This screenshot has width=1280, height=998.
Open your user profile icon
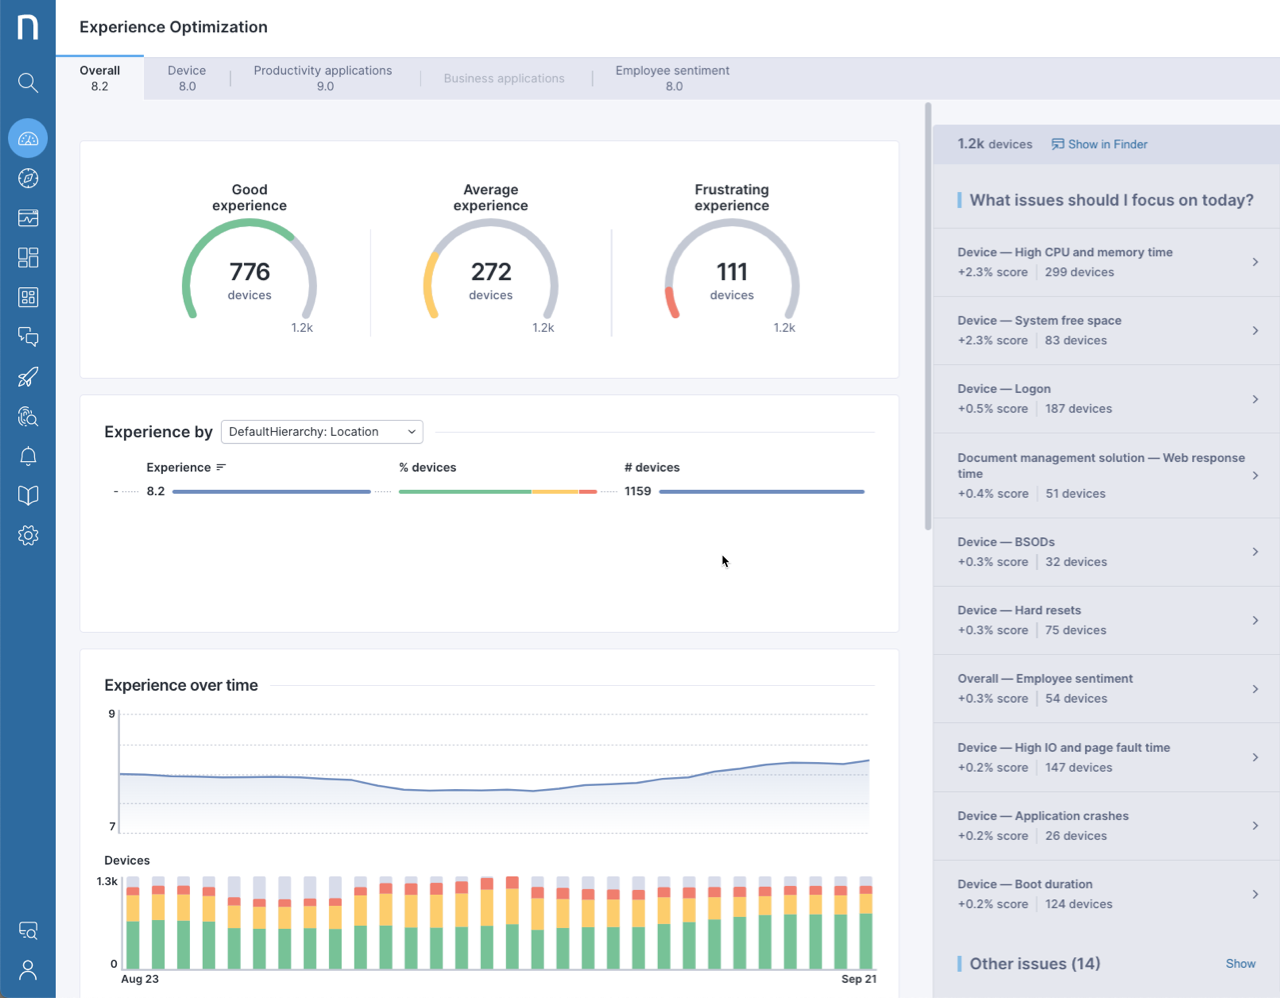point(27,970)
